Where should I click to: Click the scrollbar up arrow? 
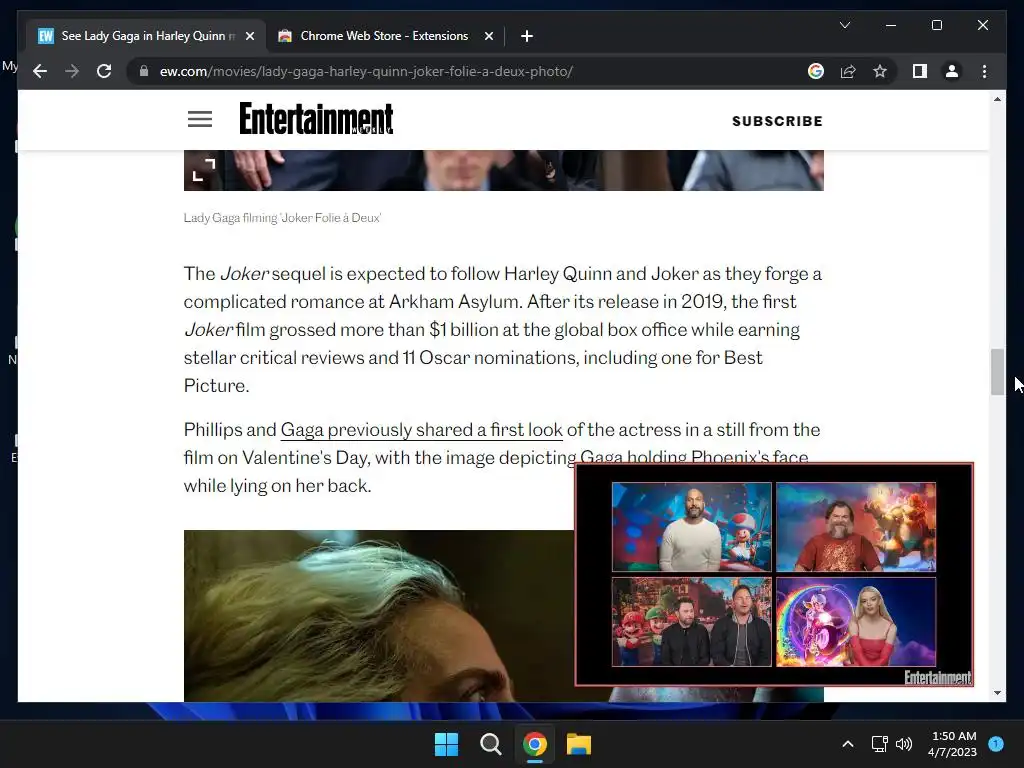[x=997, y=99]
